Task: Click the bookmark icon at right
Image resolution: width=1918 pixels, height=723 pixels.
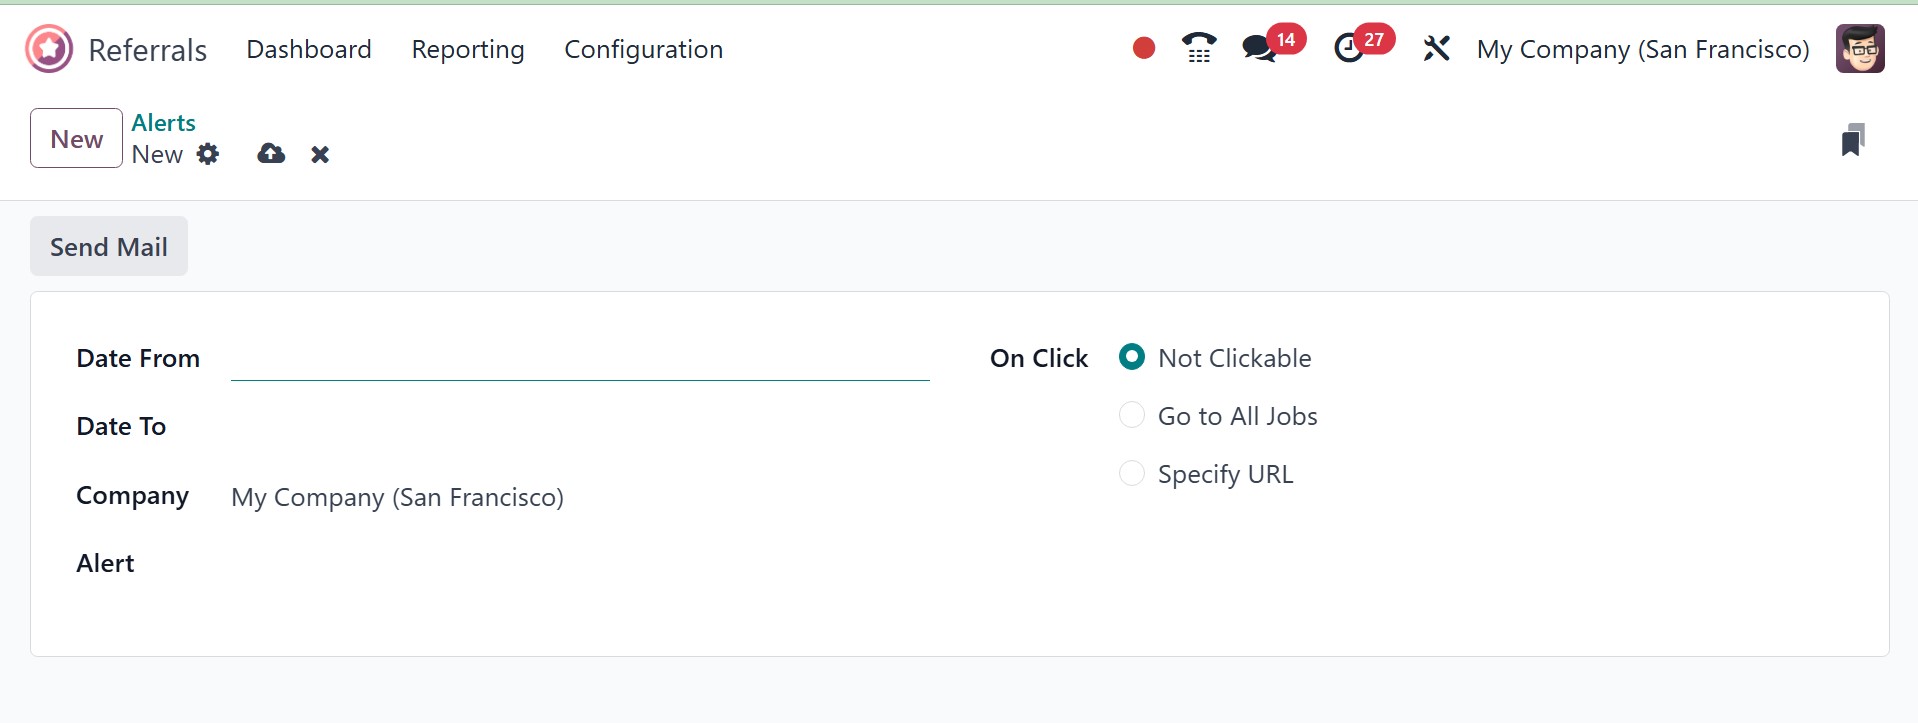Action: (x=1852, y=140)
